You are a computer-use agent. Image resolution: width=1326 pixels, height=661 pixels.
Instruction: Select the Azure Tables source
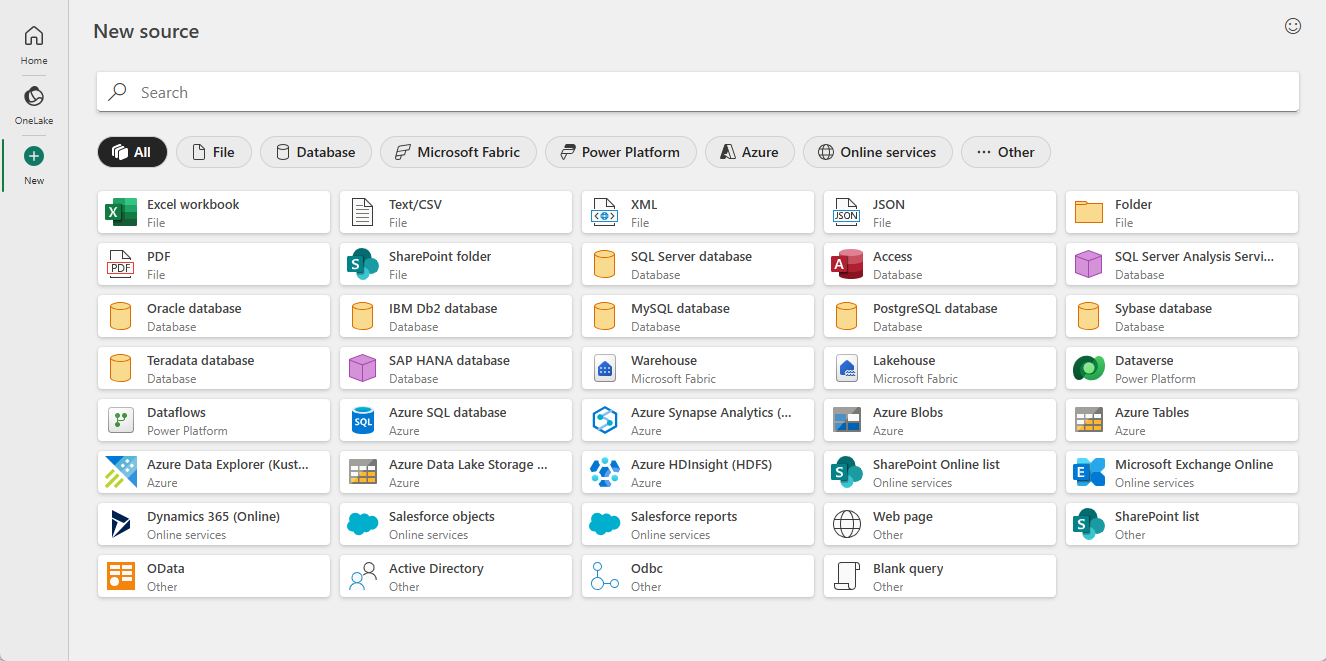coord(1182,420)
